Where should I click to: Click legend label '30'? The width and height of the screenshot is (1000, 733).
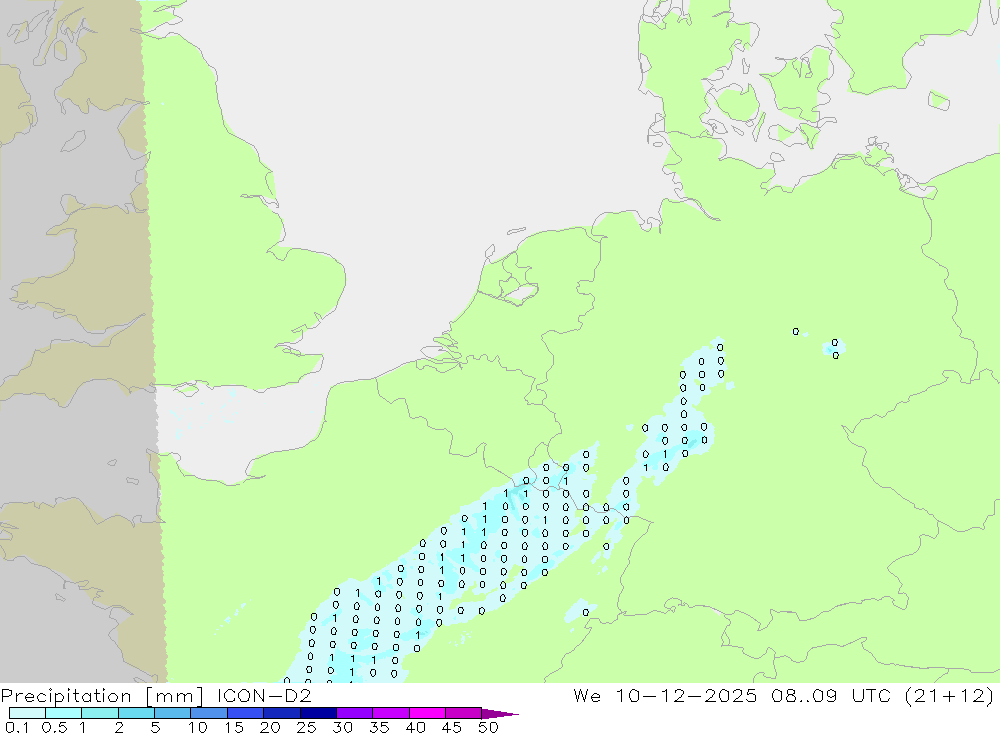coord(342,727)
